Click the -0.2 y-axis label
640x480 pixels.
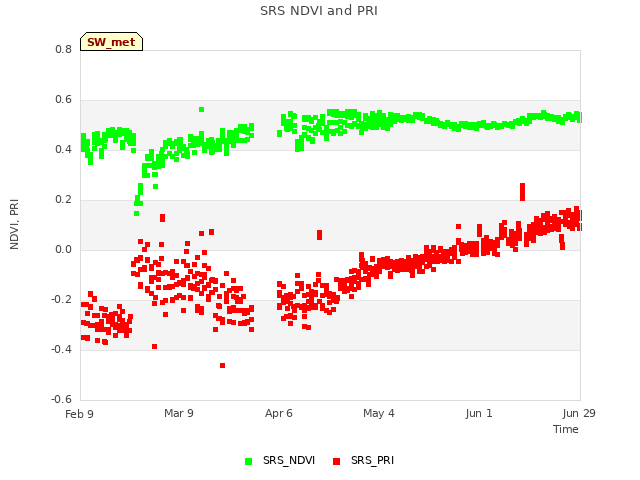[x=61, y=300]
